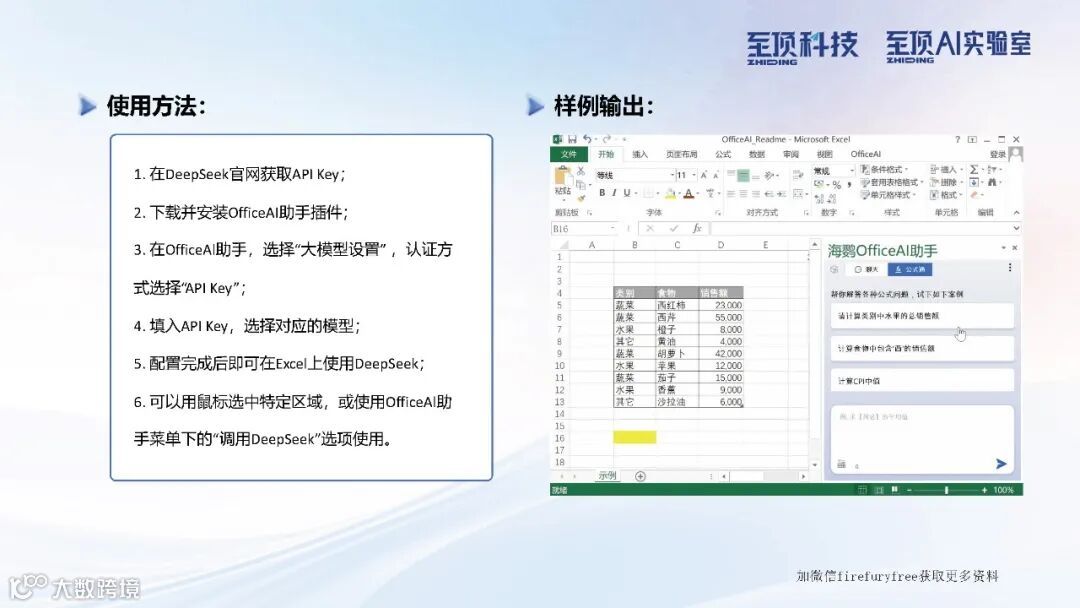1080x608 pixels.
Task: Toggle Bold formatting in the ribbon
Action: pos(601,193)
